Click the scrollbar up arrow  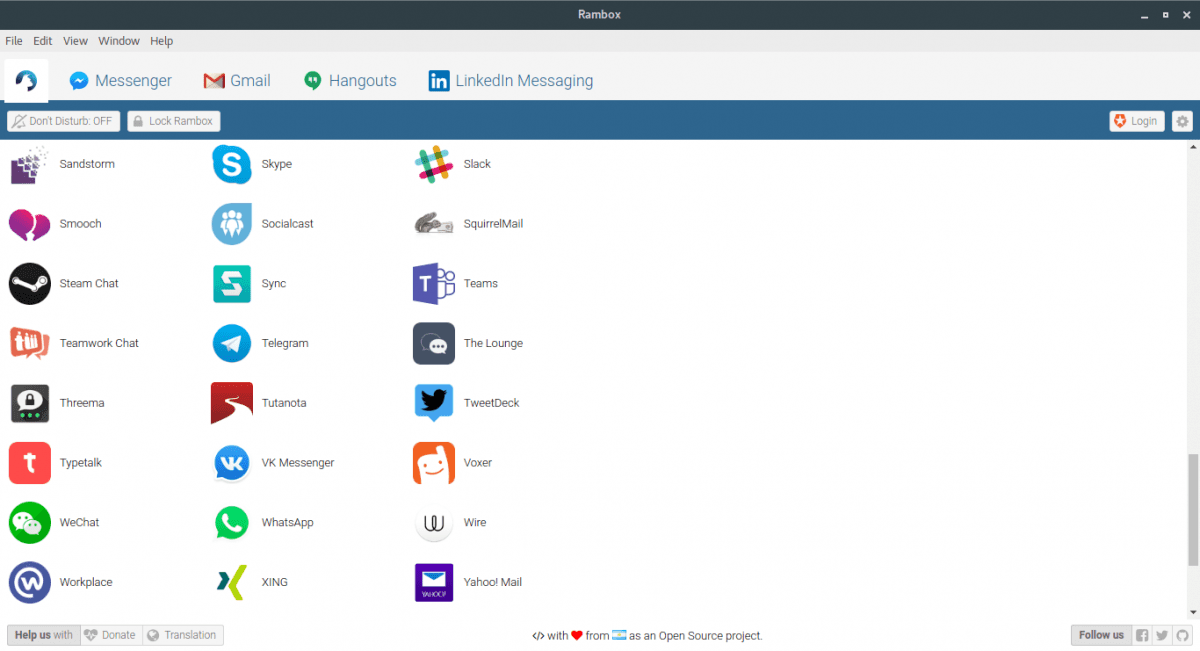pos(1191,147)
